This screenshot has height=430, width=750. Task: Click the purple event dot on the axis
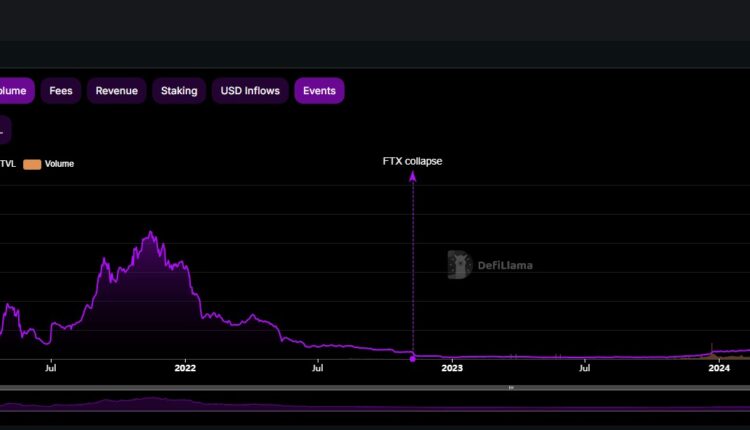pyautogui.click(x=412, y=358)
